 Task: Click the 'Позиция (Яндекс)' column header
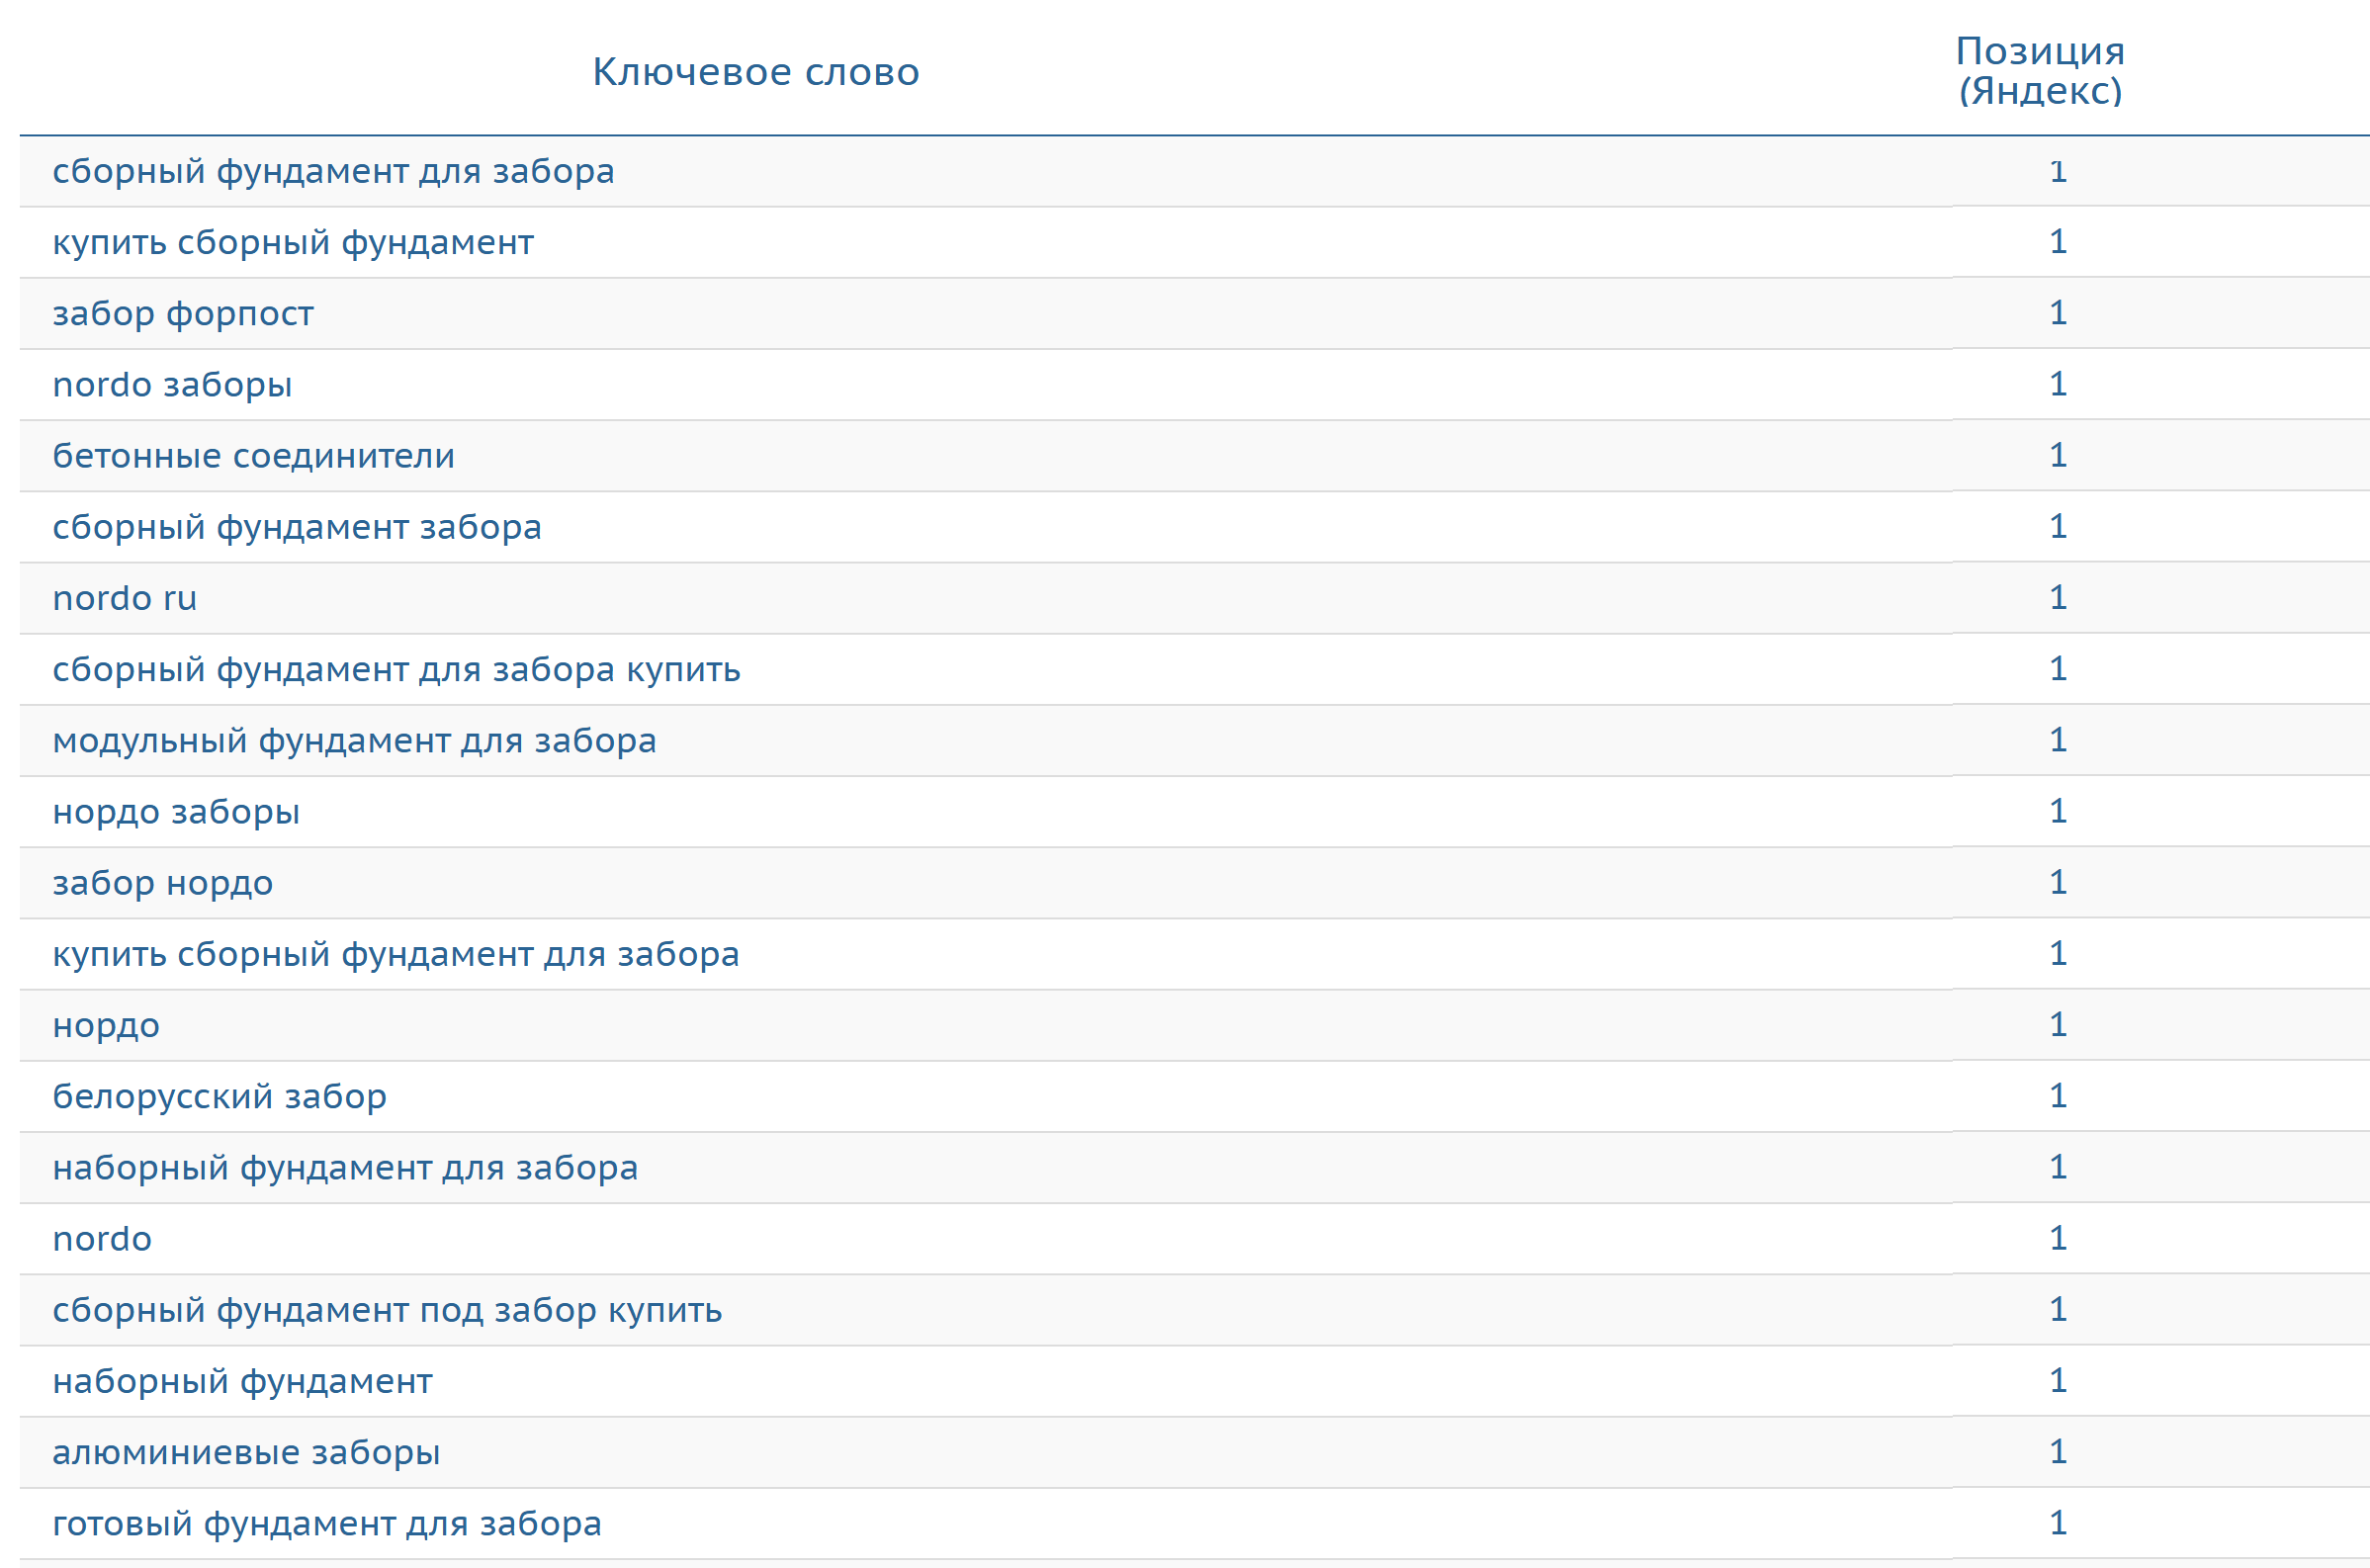tap(2039, 71)
